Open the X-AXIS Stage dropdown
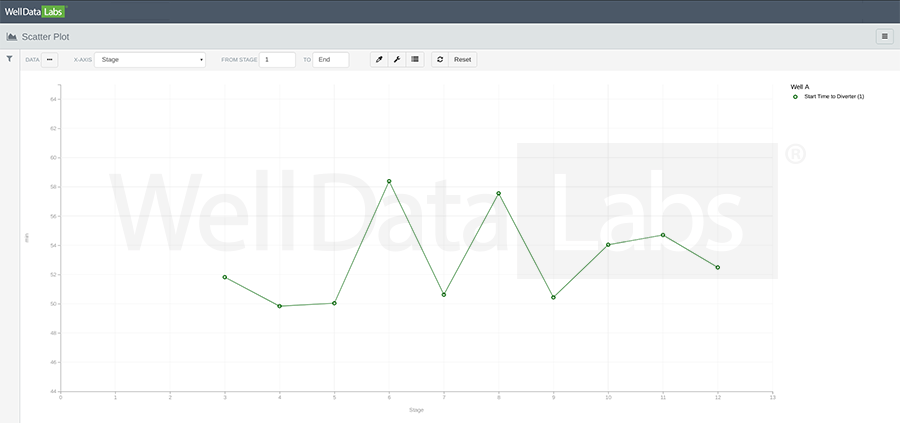The width and height of the screenshot is (900, 423). [x=150, y=60]
